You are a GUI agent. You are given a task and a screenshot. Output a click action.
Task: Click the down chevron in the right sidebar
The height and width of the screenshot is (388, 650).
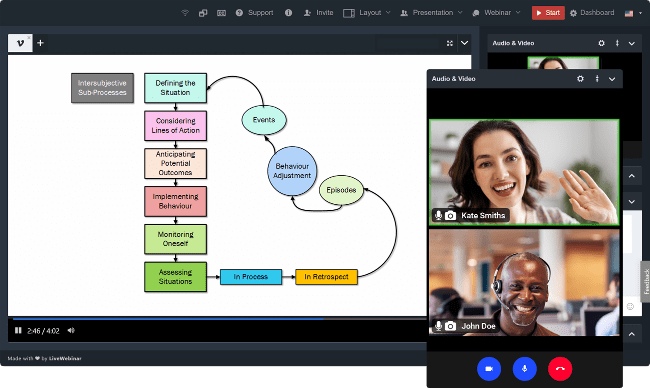632,201
